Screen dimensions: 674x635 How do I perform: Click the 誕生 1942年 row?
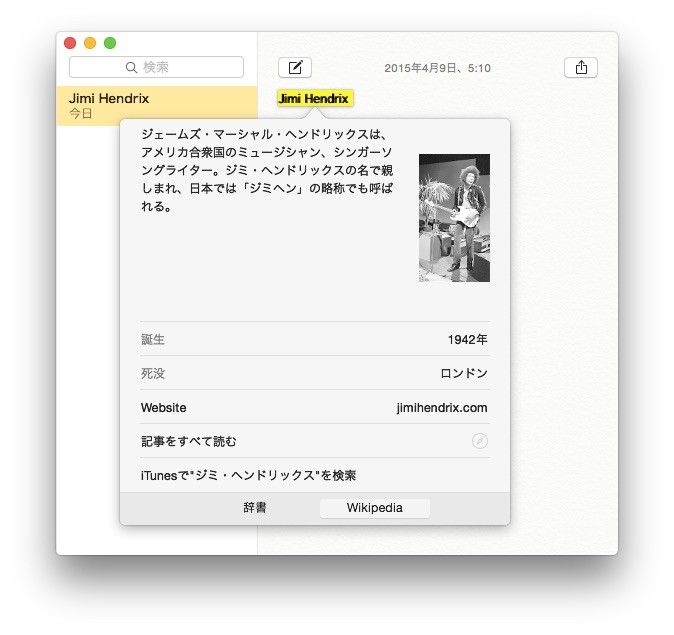pyautogui.click(x=315, y=339)
